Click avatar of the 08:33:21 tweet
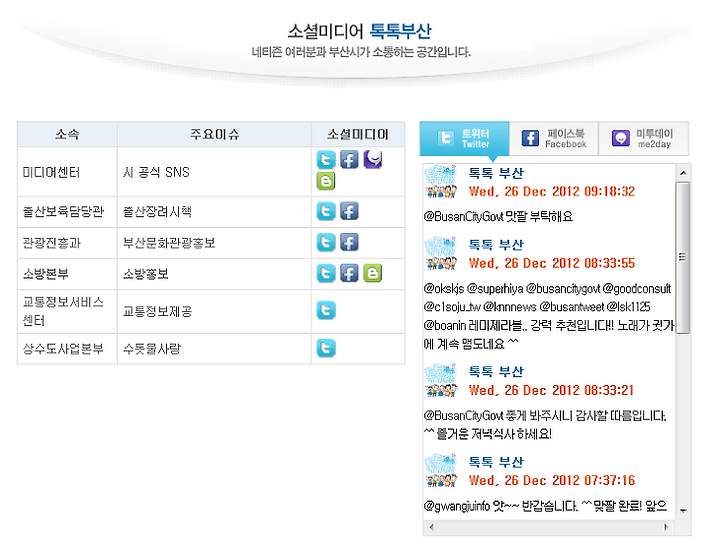720x552 pixels. [441, 380]
